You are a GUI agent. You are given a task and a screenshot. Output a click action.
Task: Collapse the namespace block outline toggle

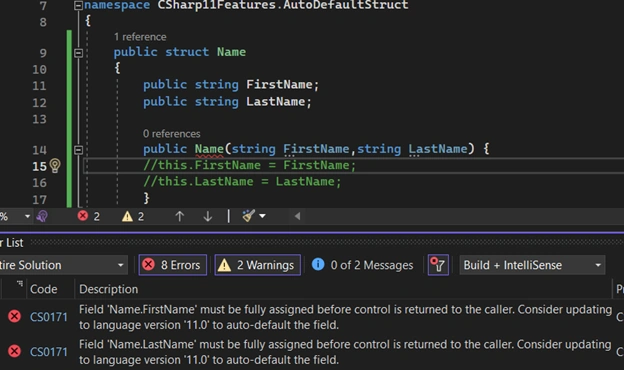point(78,6)
